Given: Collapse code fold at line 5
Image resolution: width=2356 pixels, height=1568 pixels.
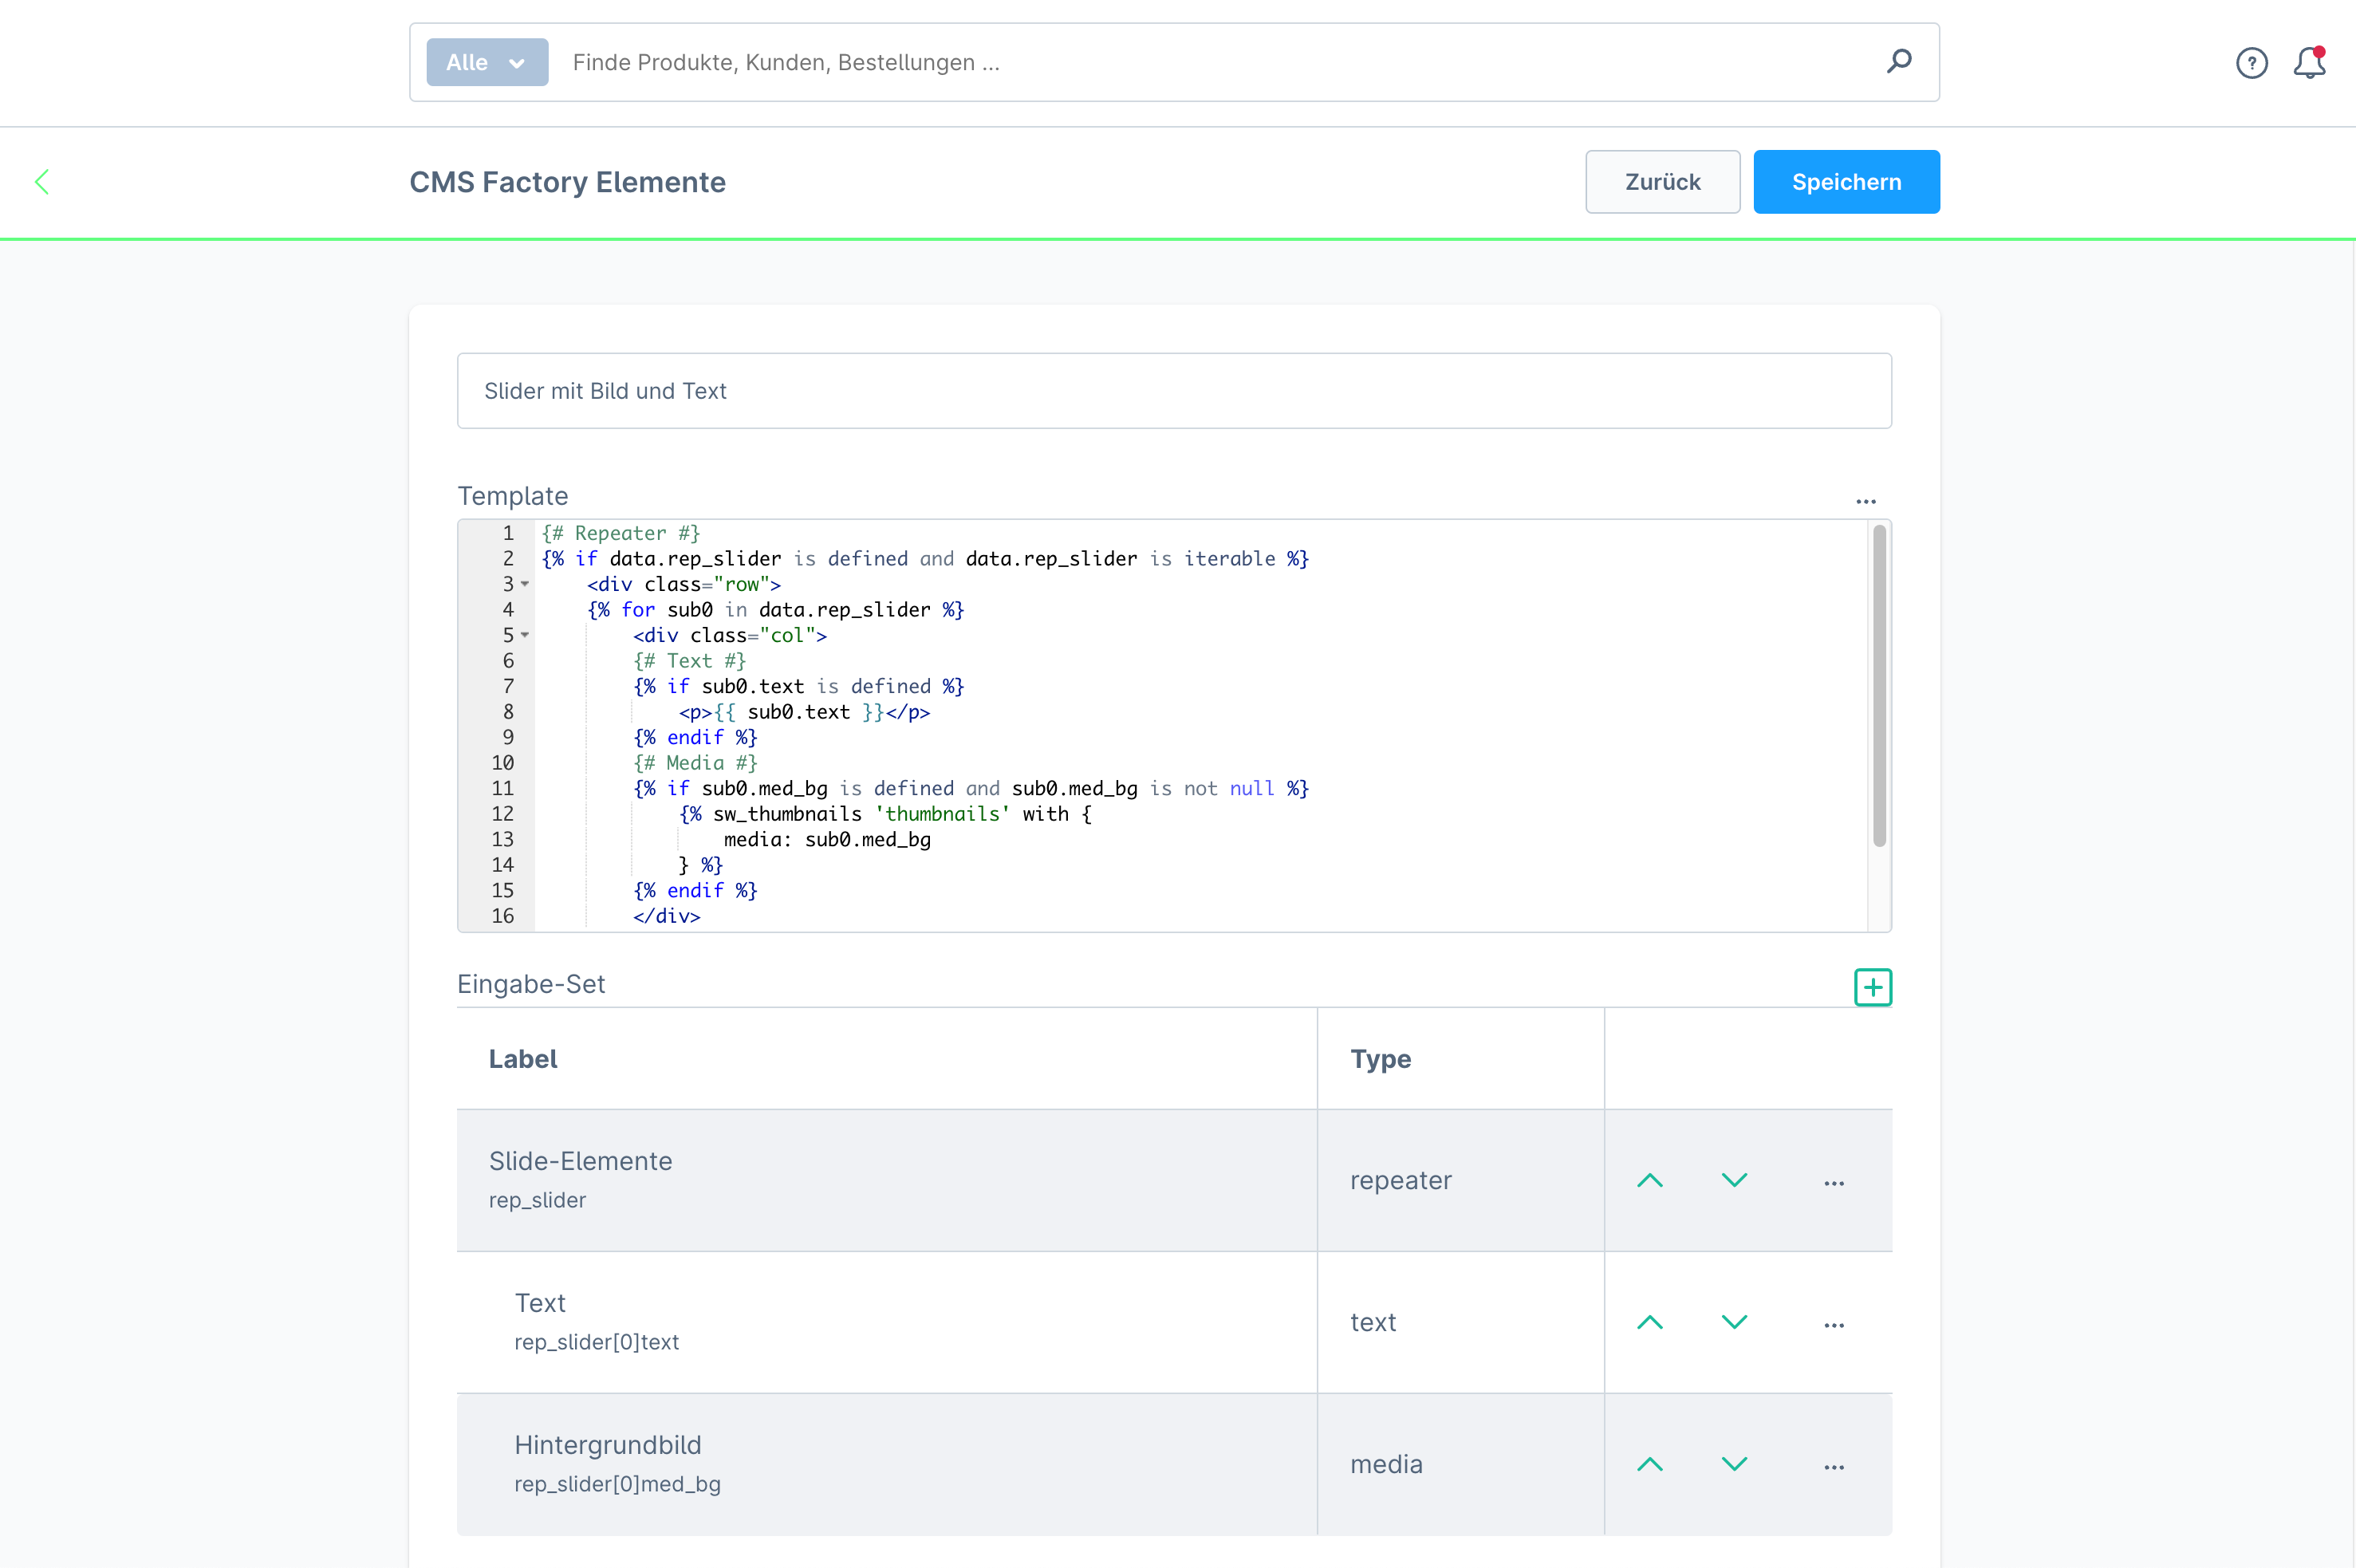Looking at the screenshot, I should 525,635.
